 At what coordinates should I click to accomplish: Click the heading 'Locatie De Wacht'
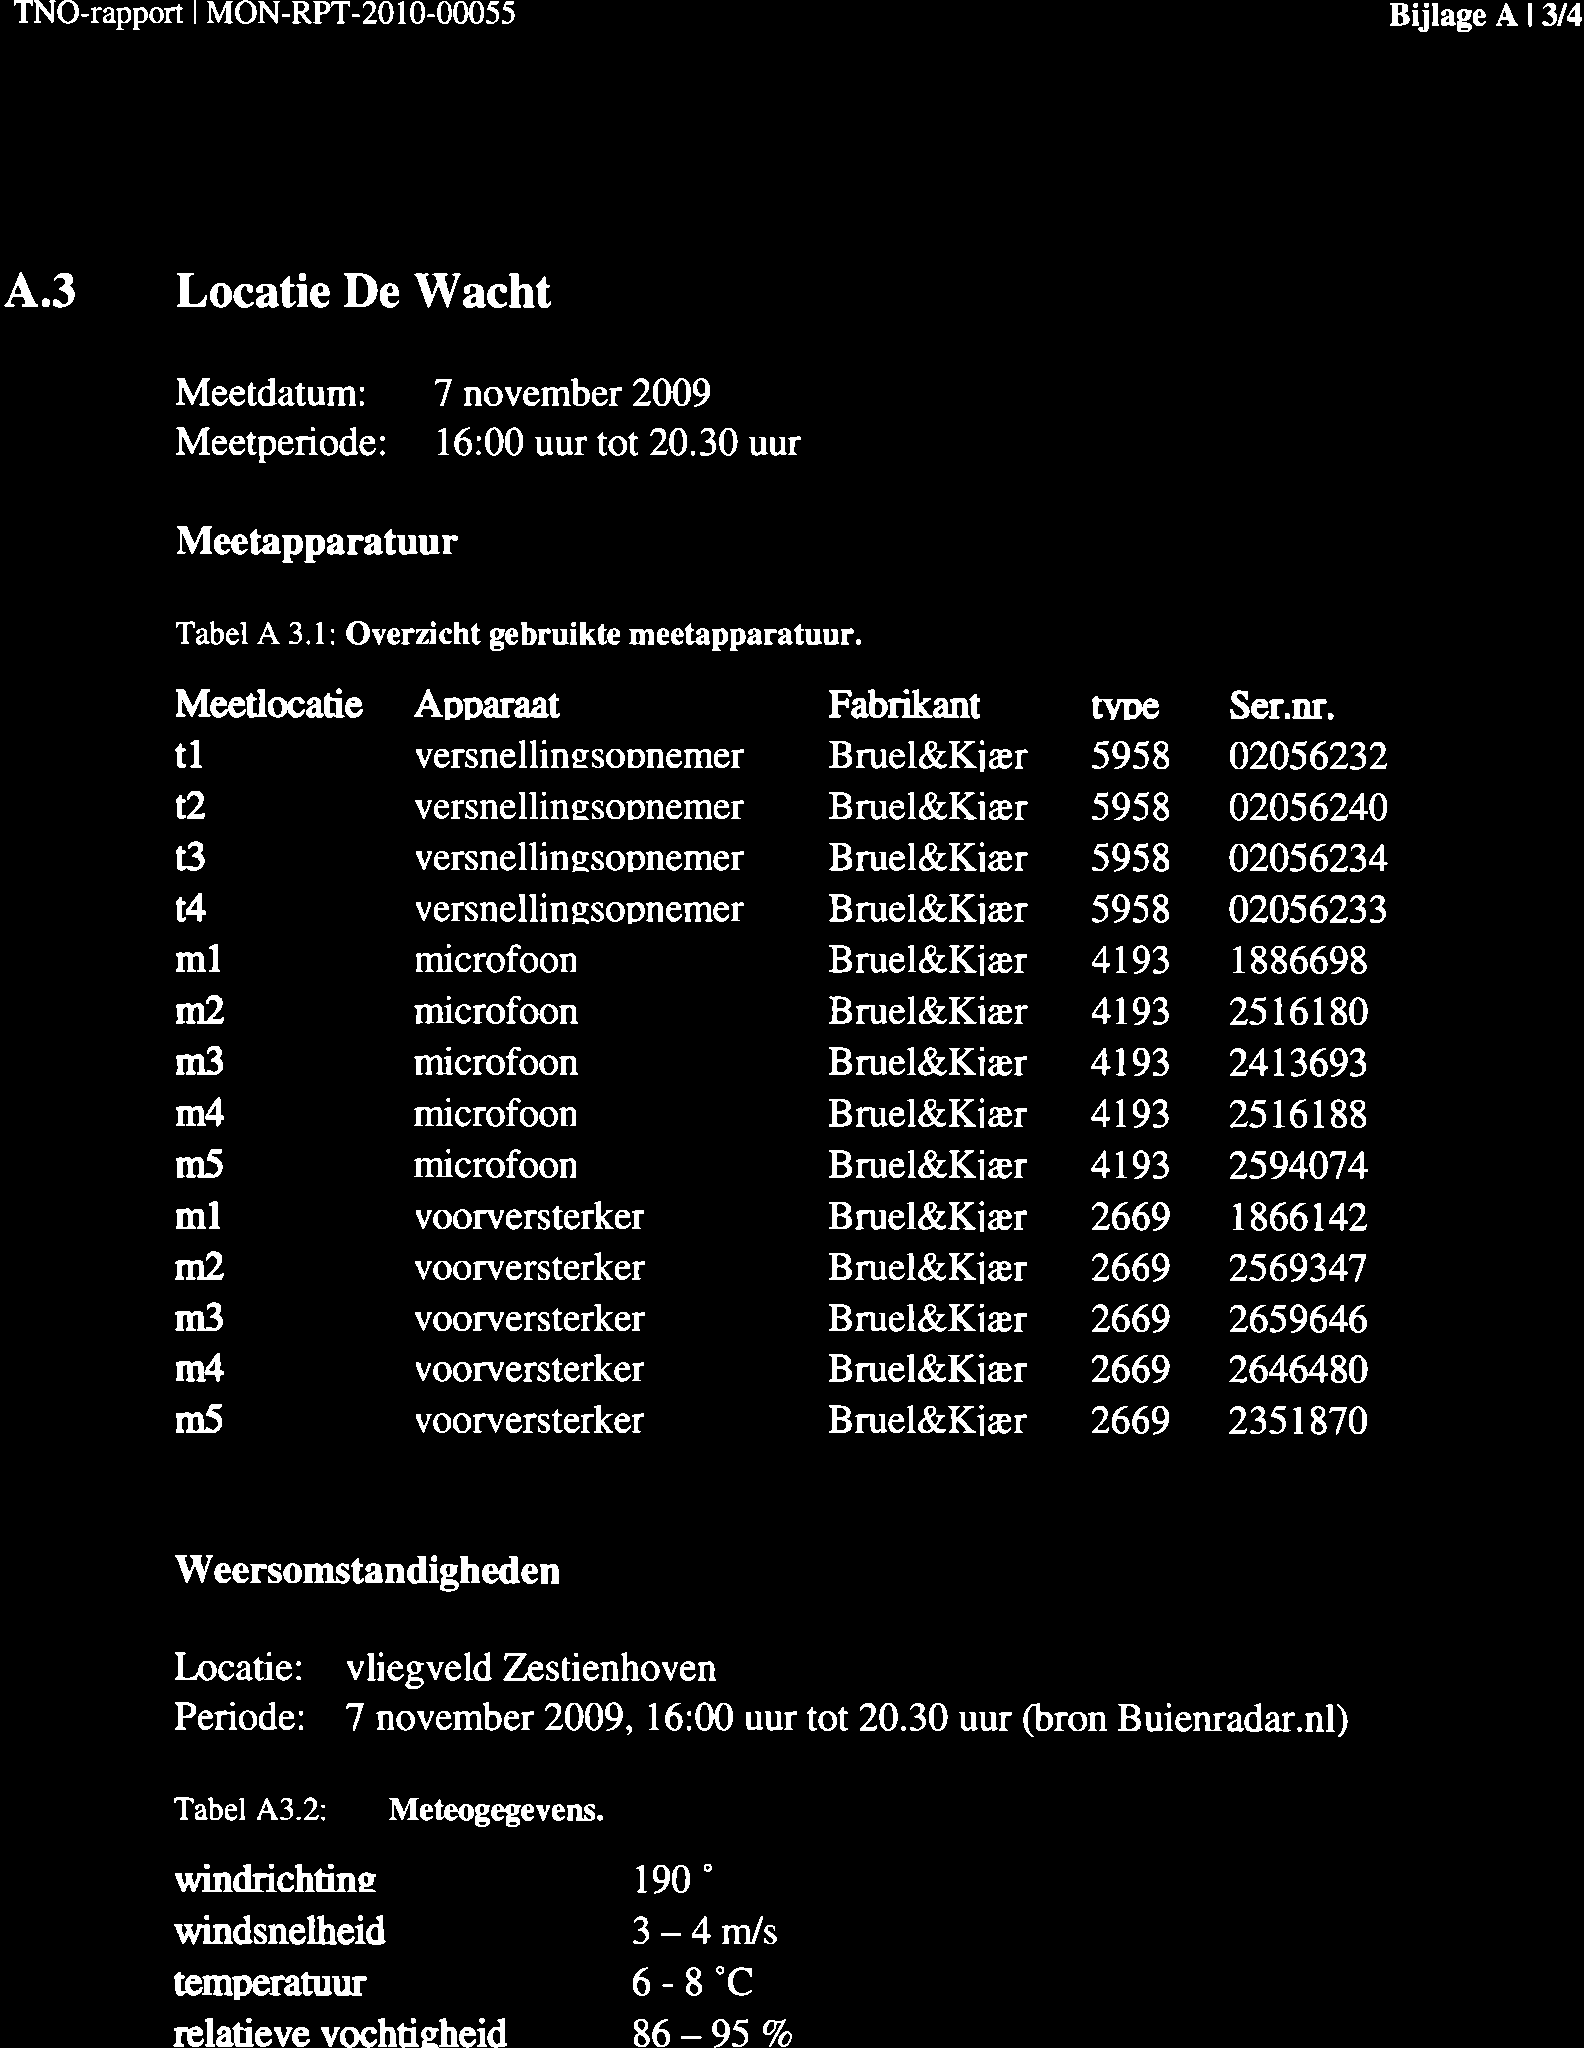click(362, 293)
